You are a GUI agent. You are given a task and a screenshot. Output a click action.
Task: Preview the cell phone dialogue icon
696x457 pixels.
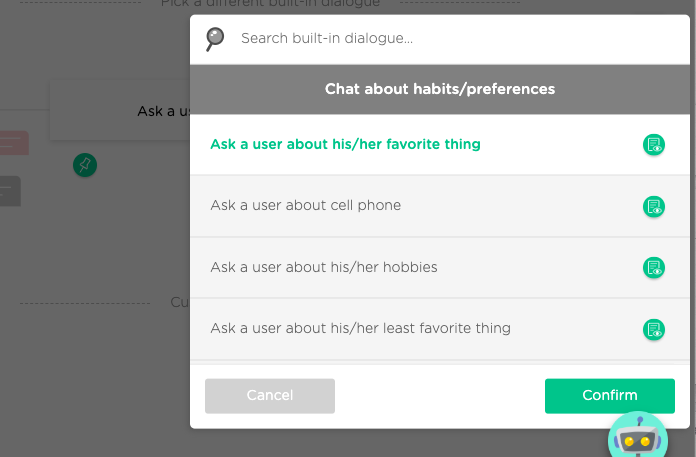(654, 206)
